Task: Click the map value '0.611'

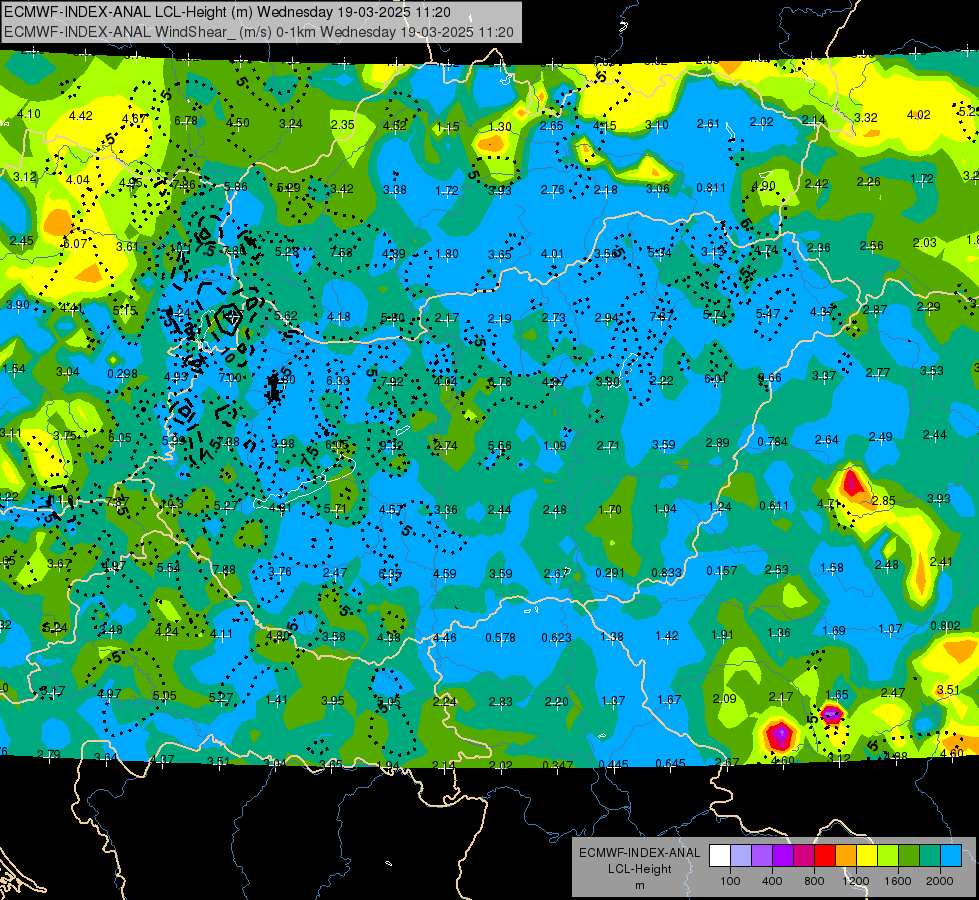Action: pos(774,505)
